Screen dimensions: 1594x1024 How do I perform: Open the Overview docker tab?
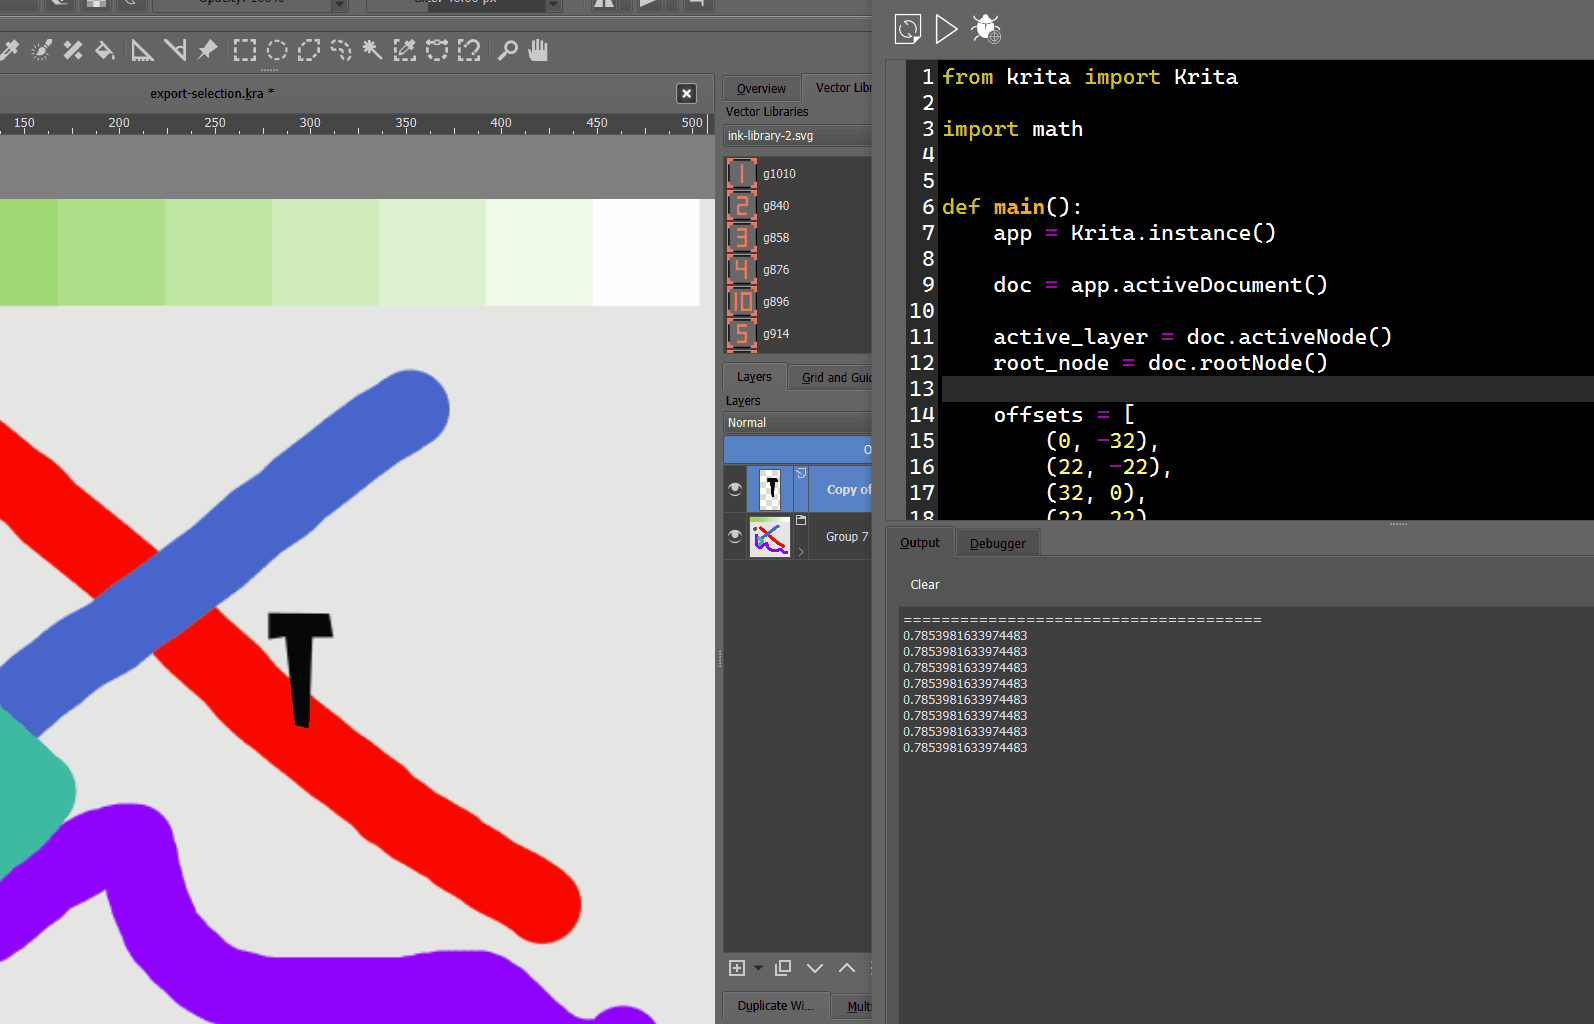pos(761,88)
